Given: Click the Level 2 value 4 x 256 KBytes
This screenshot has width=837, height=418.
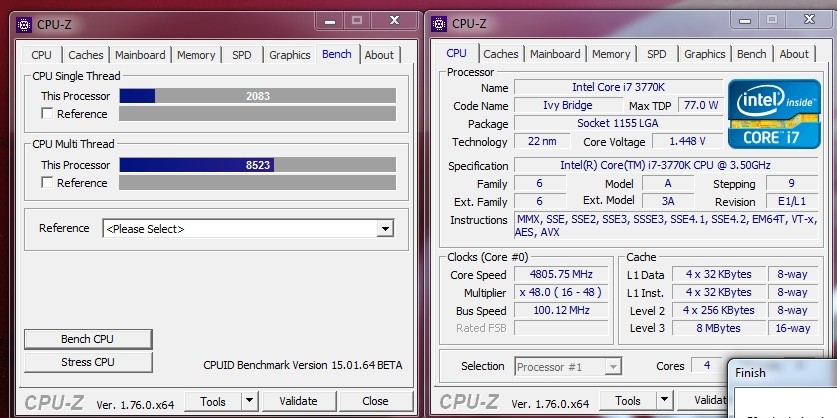Looking at the screenshot, I should (718, 310).
